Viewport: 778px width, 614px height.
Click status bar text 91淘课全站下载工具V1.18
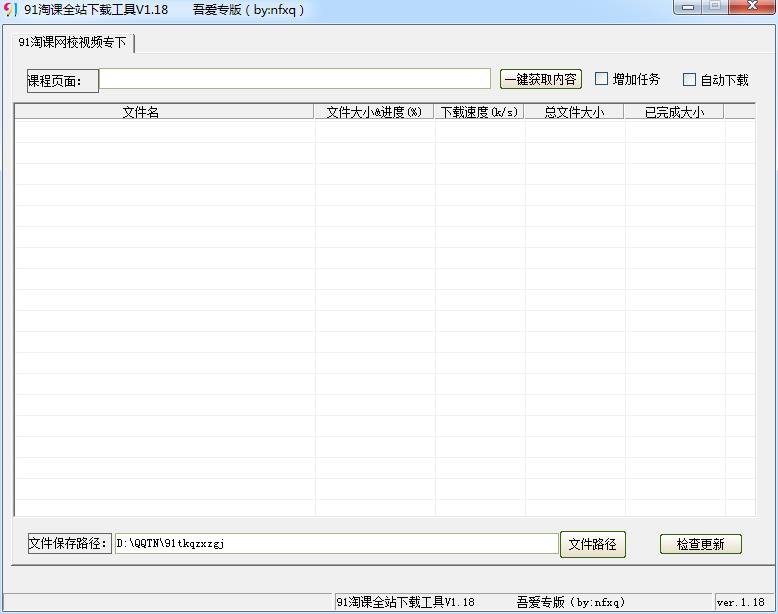coord(405,603)
